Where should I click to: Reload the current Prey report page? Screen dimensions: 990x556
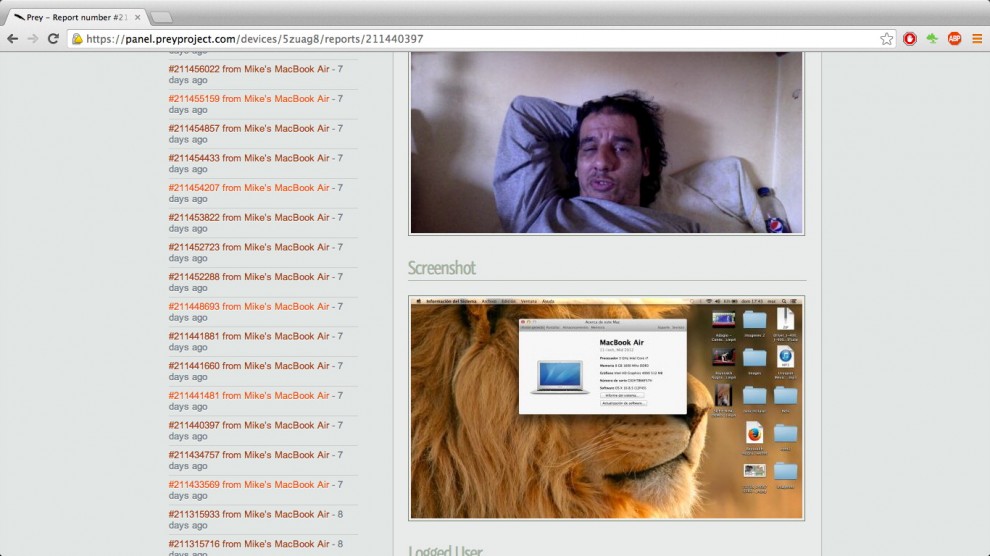click(x=53, y=39)
